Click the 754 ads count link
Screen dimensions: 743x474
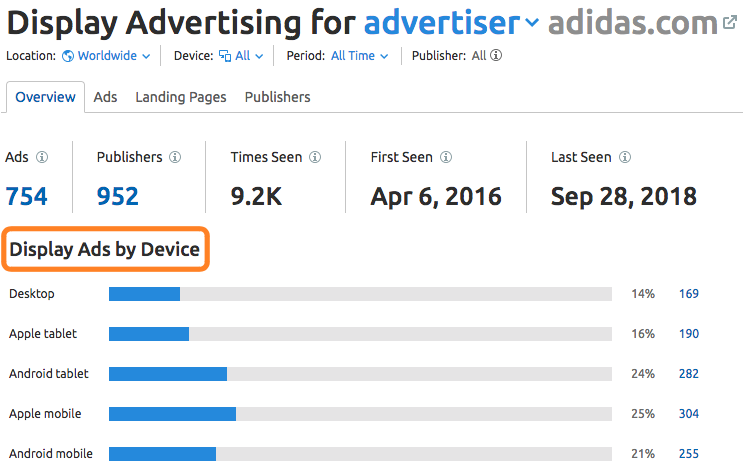point(27,196)
